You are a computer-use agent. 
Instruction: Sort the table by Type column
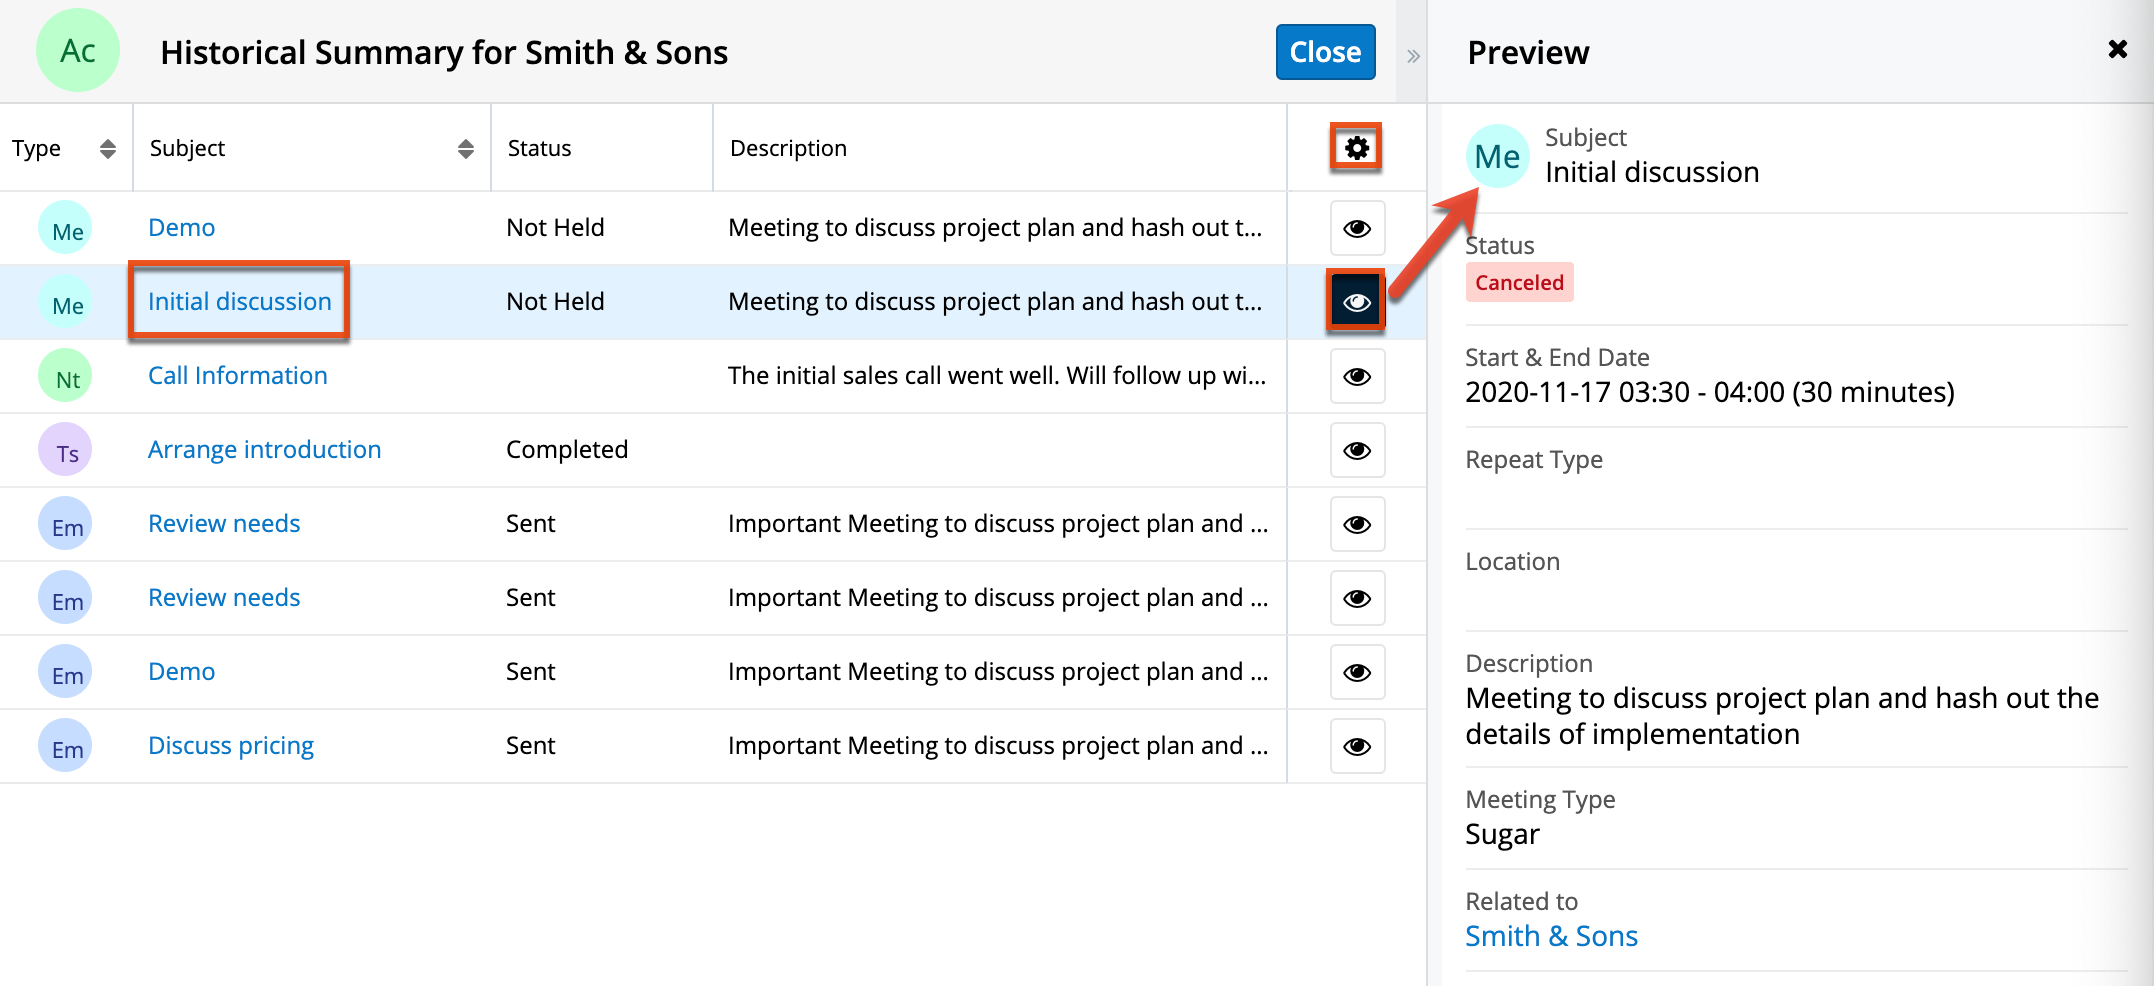pyautogui.click(x=106, y=147)
